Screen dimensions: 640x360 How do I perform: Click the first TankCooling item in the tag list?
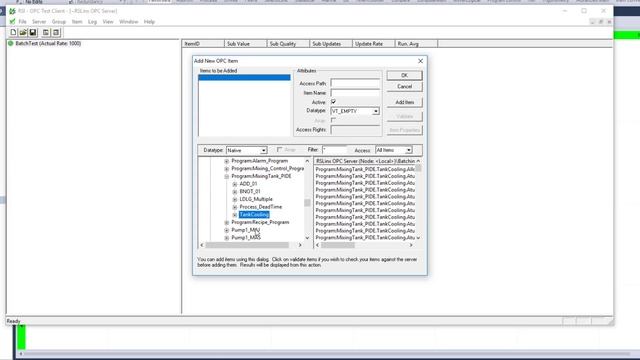365,169
